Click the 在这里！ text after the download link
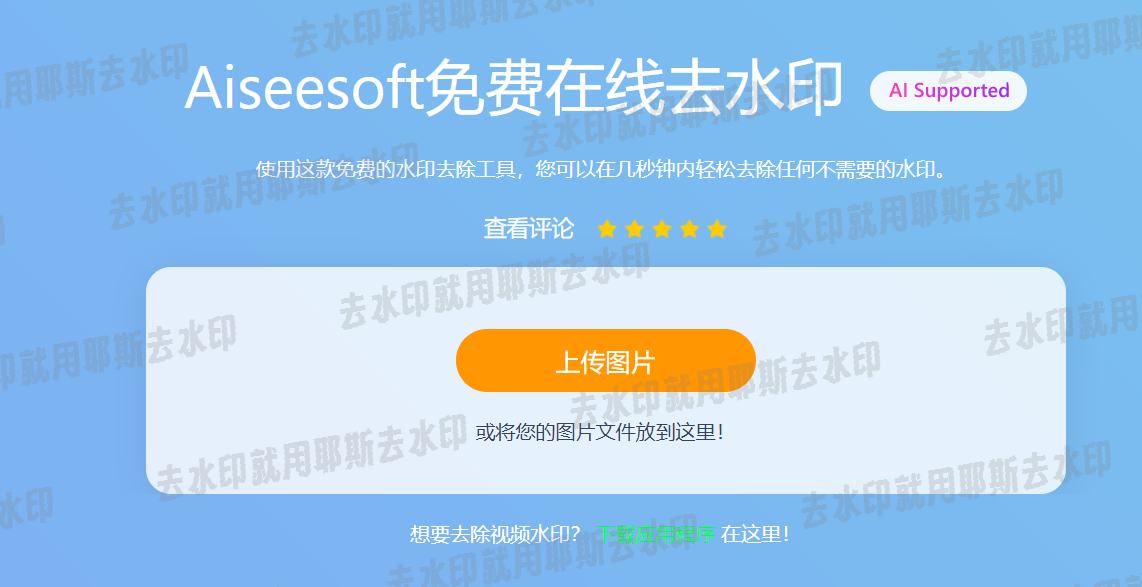The image size is (1142, 587). pos(755,535)
